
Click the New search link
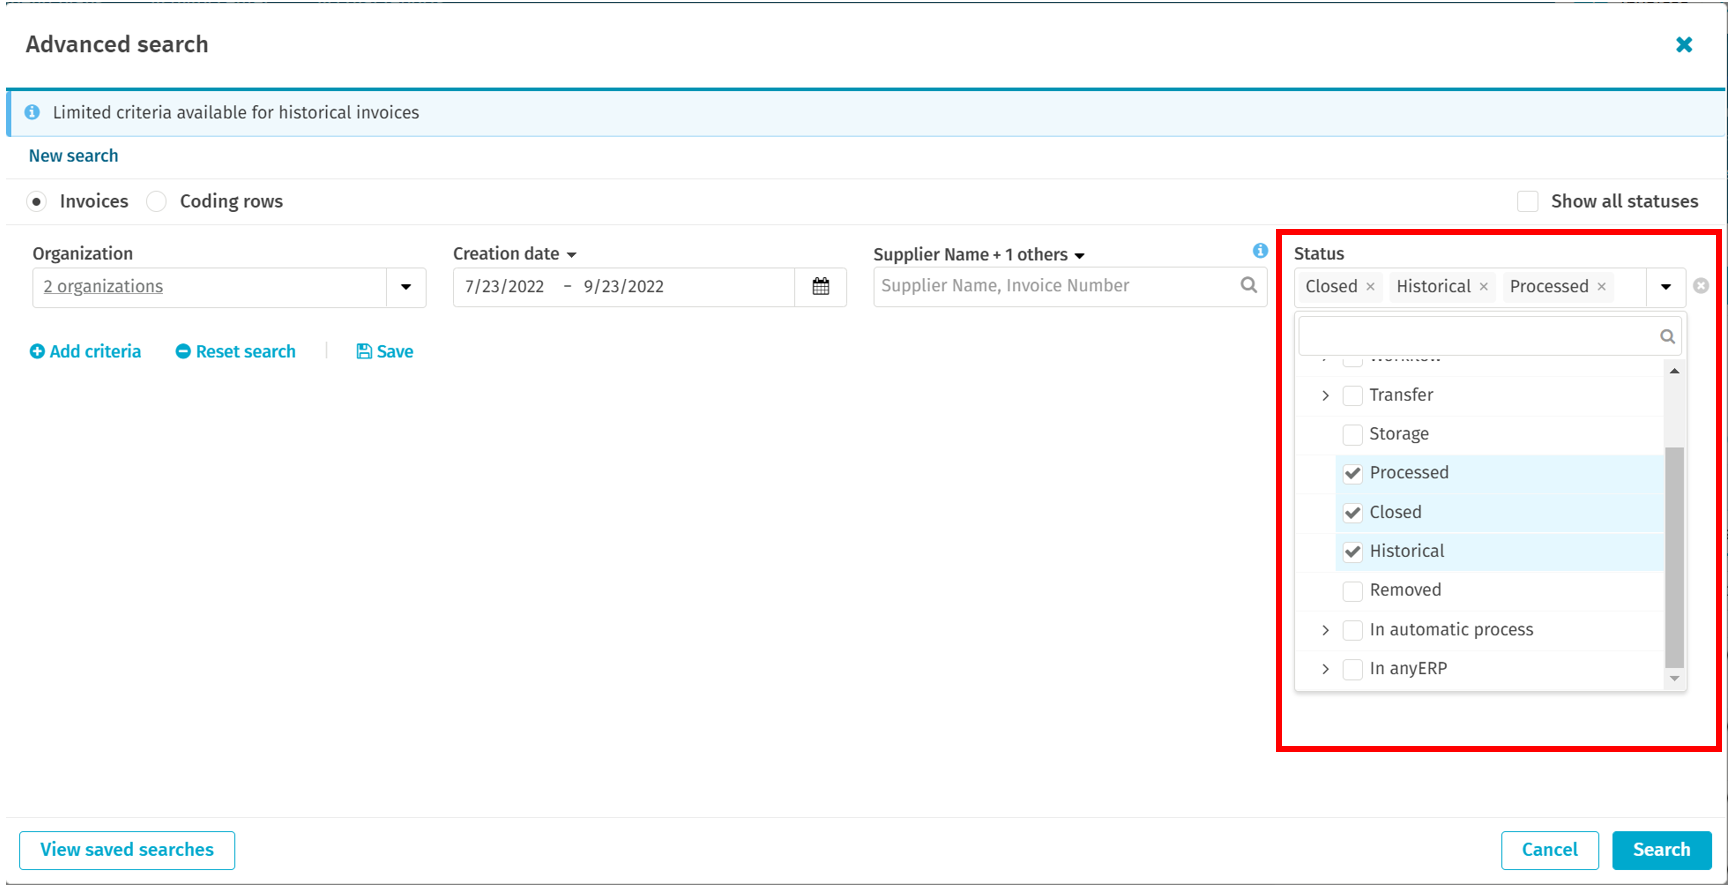[x=73, y=156]
